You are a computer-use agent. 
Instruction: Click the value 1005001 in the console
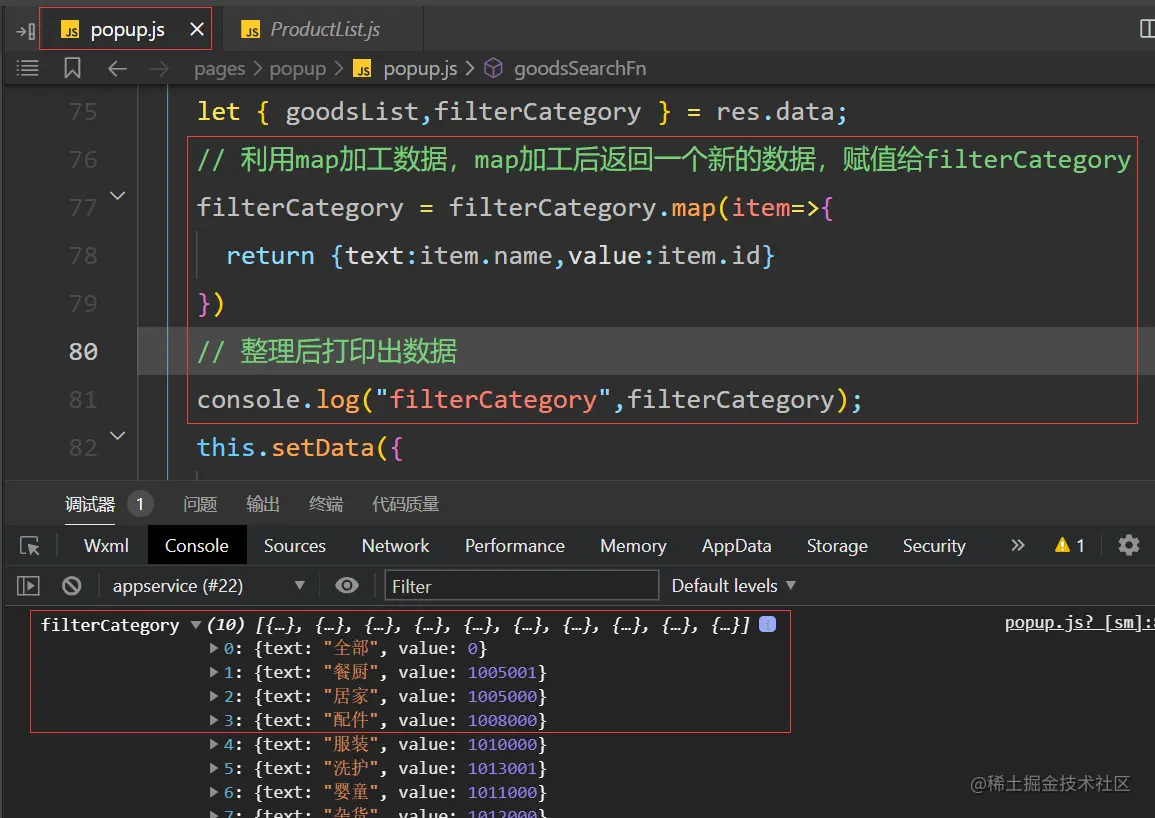click(502, 673)
